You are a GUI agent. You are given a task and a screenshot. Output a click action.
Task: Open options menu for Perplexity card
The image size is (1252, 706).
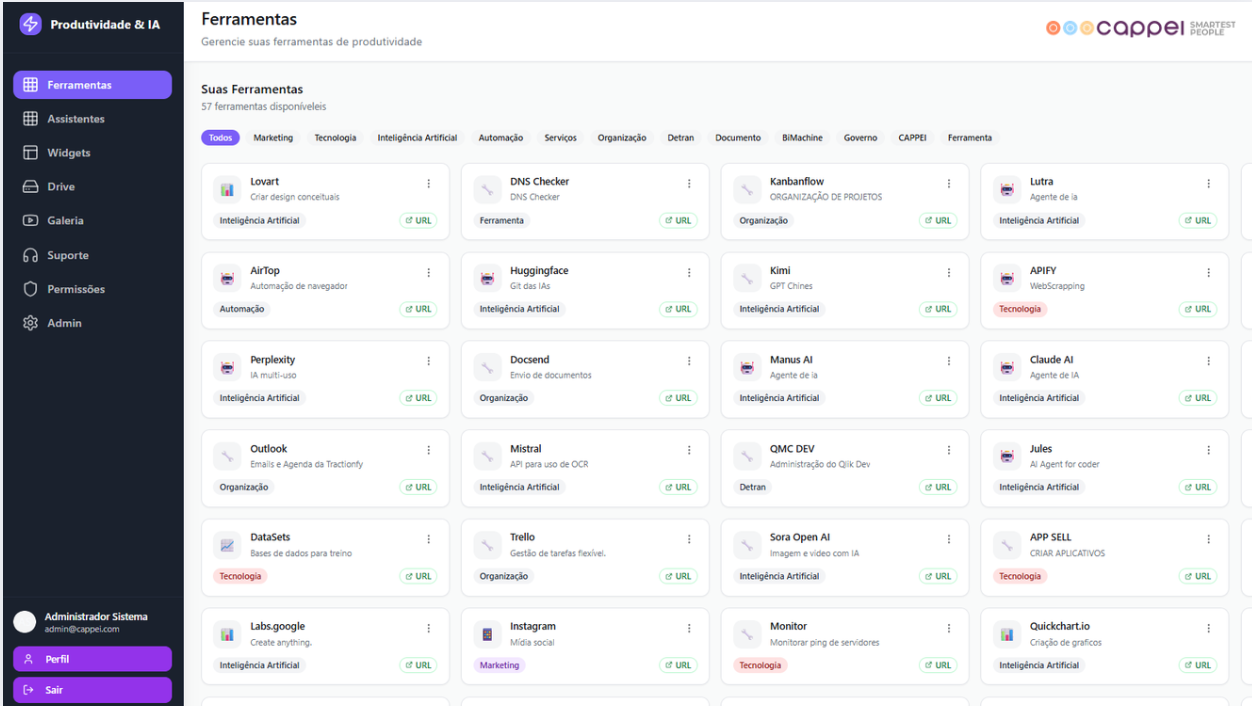(429, 361)
